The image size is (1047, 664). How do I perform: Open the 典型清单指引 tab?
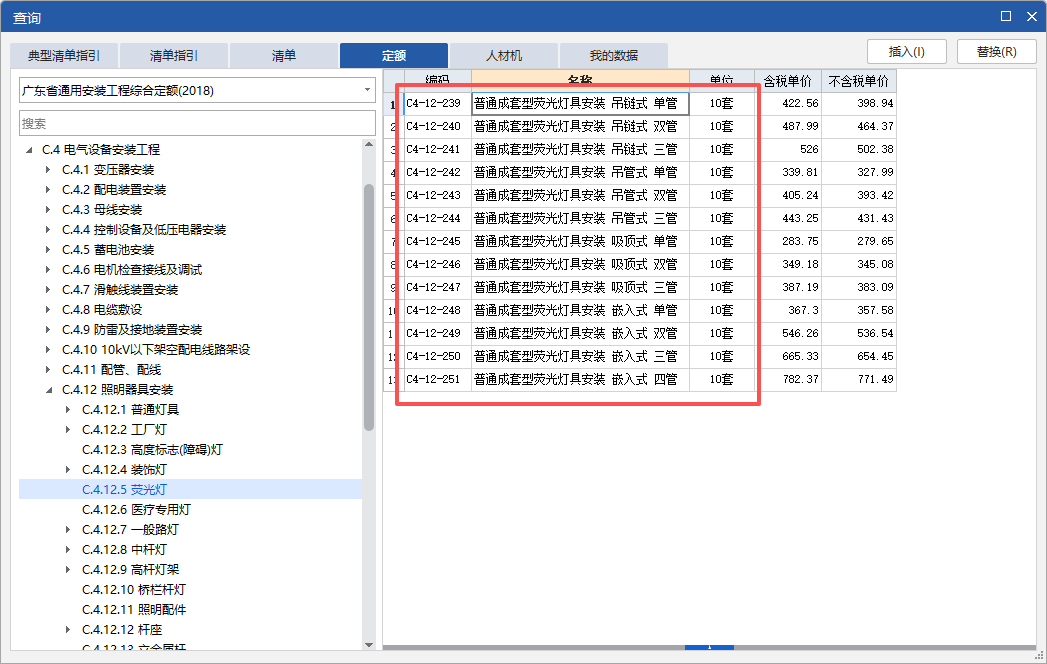click(64, 55)
